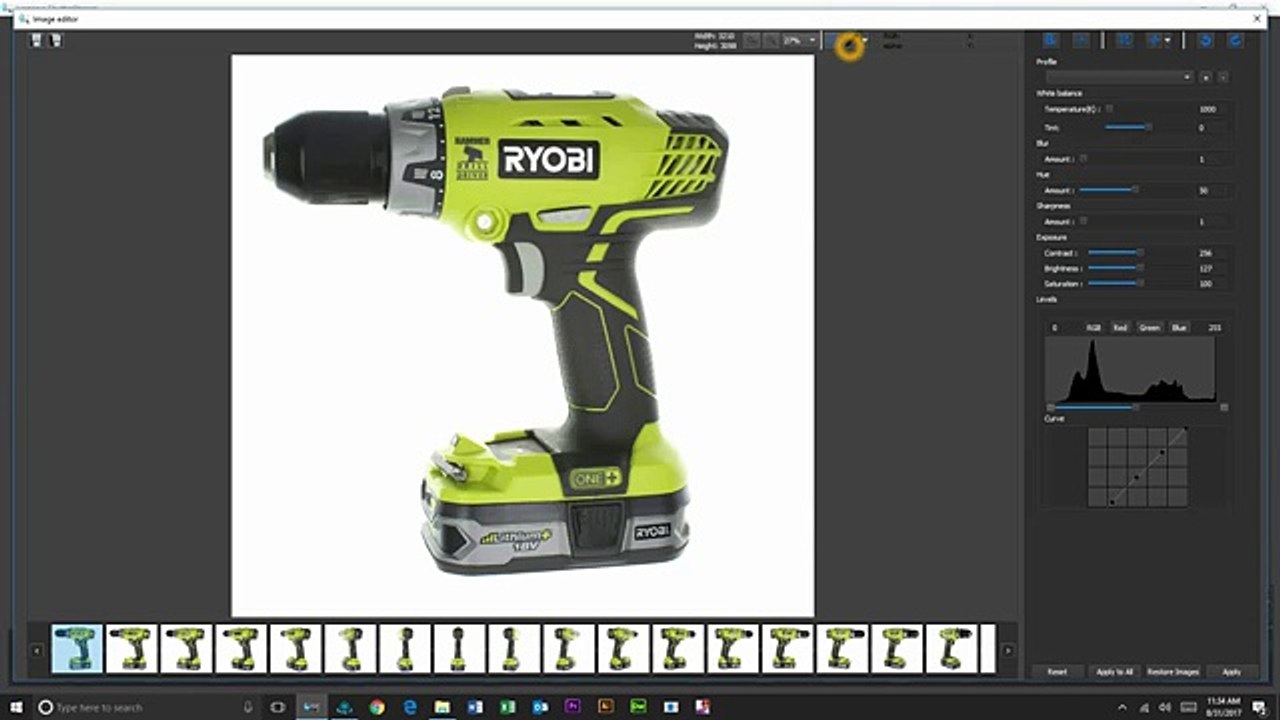The height and width of the screenshot is (720, 1280).
Task: Click the Sharpness Amount slider handle
Action: pyautogui.click(x=1083, y=221)
